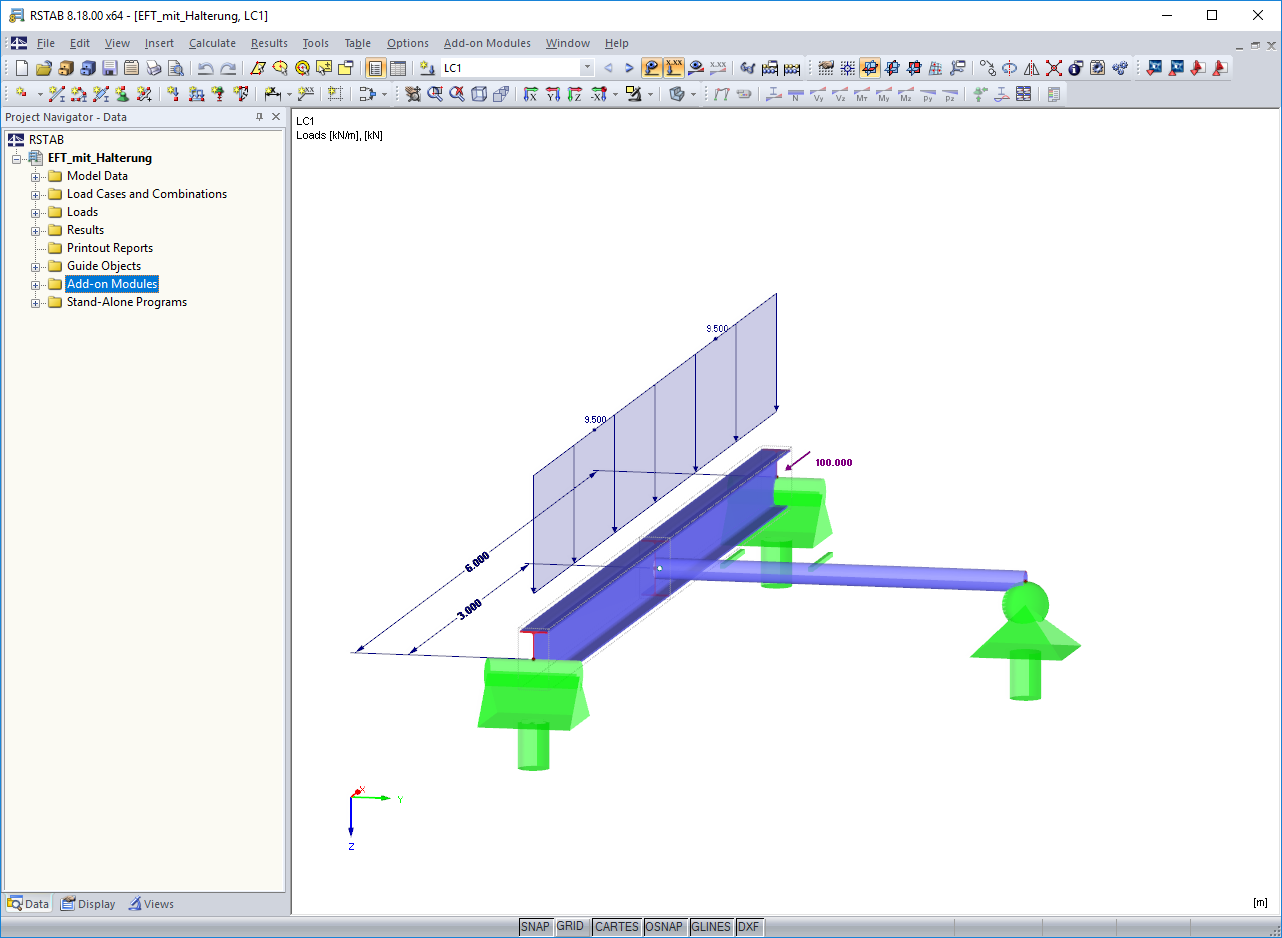Click the torsional moment MT result icon

862,94
